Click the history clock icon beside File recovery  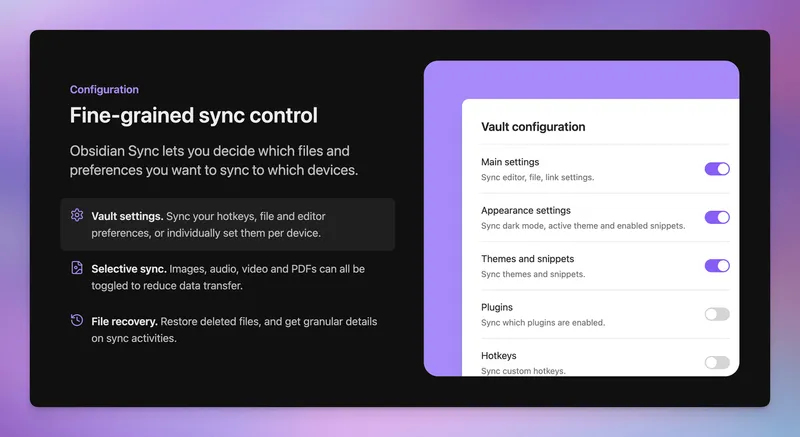click(77, 321)
